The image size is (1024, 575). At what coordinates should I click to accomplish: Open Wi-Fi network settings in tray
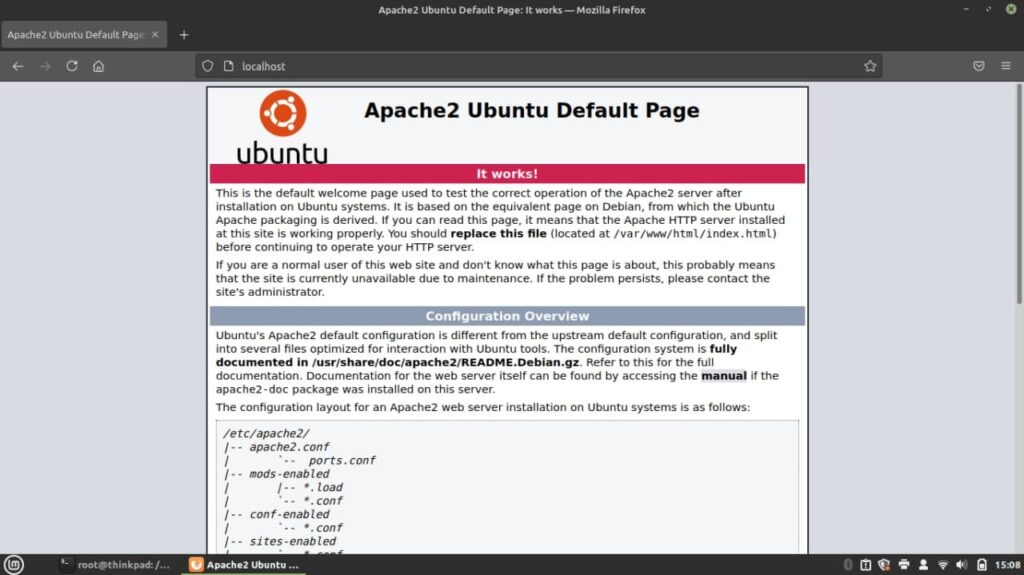pos(942,565)
